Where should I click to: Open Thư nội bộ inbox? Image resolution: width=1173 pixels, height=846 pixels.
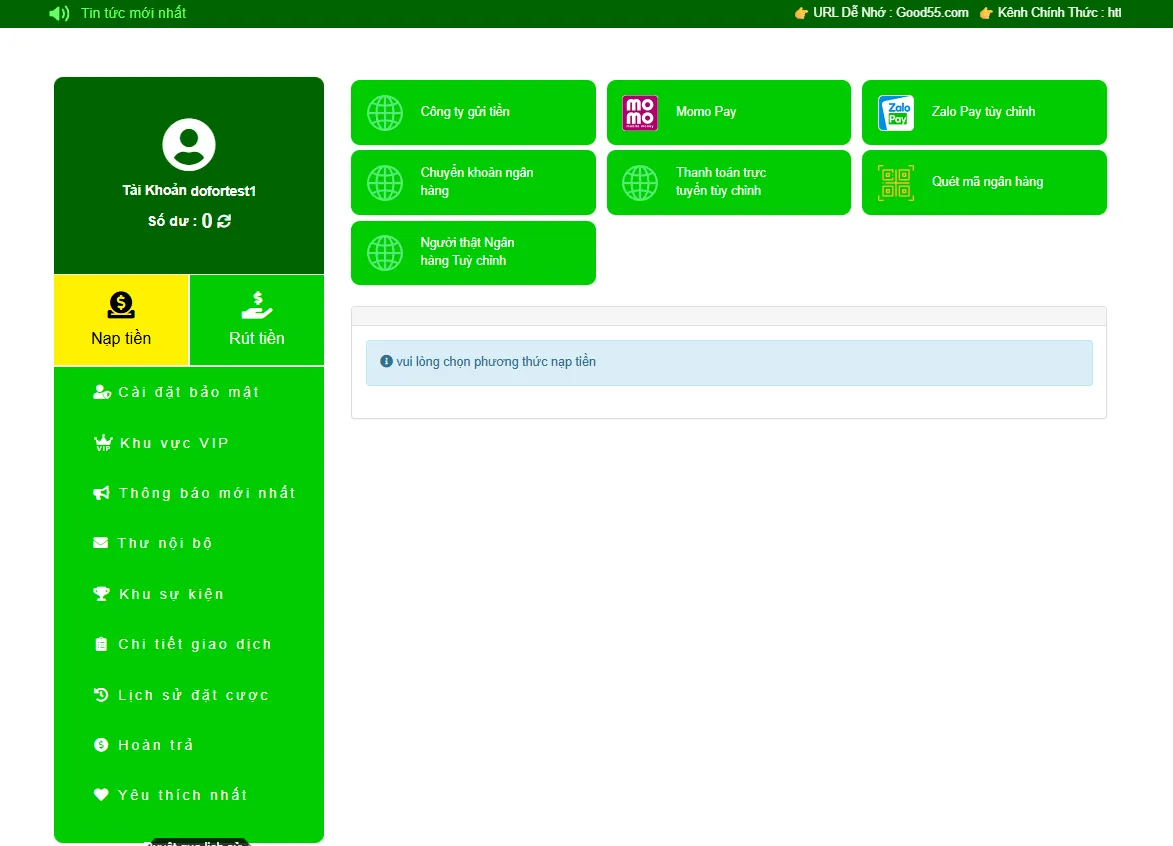[x=164, y=543]
